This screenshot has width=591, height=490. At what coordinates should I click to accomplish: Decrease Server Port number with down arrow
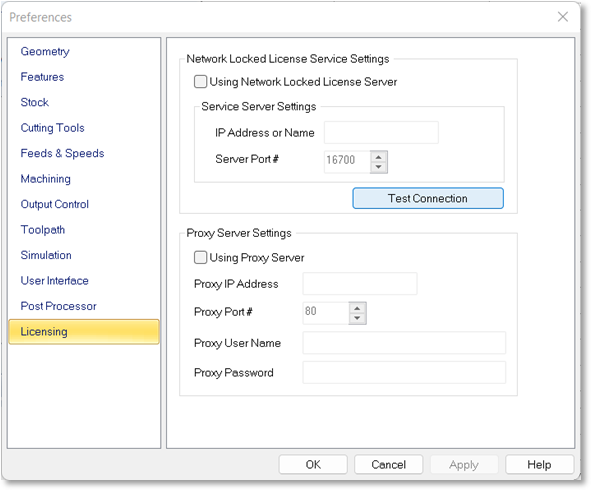[x=378, y=167]
